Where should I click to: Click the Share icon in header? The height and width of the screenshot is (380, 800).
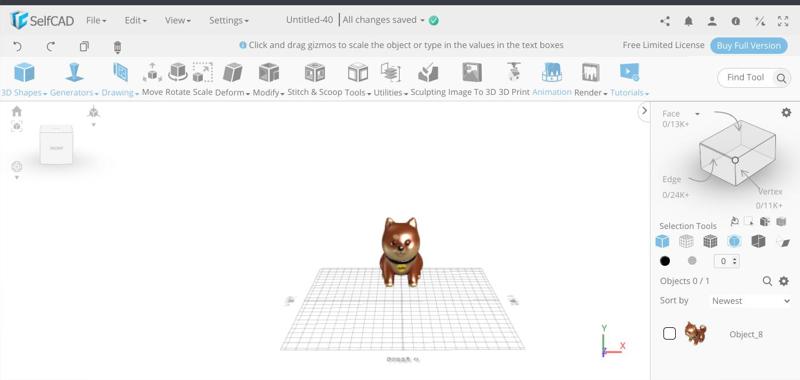pos(665,21)
